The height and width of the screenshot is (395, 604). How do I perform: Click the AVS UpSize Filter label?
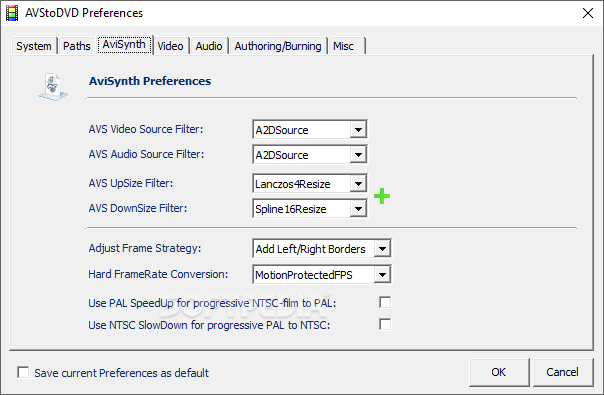click(x=131, y=183)
